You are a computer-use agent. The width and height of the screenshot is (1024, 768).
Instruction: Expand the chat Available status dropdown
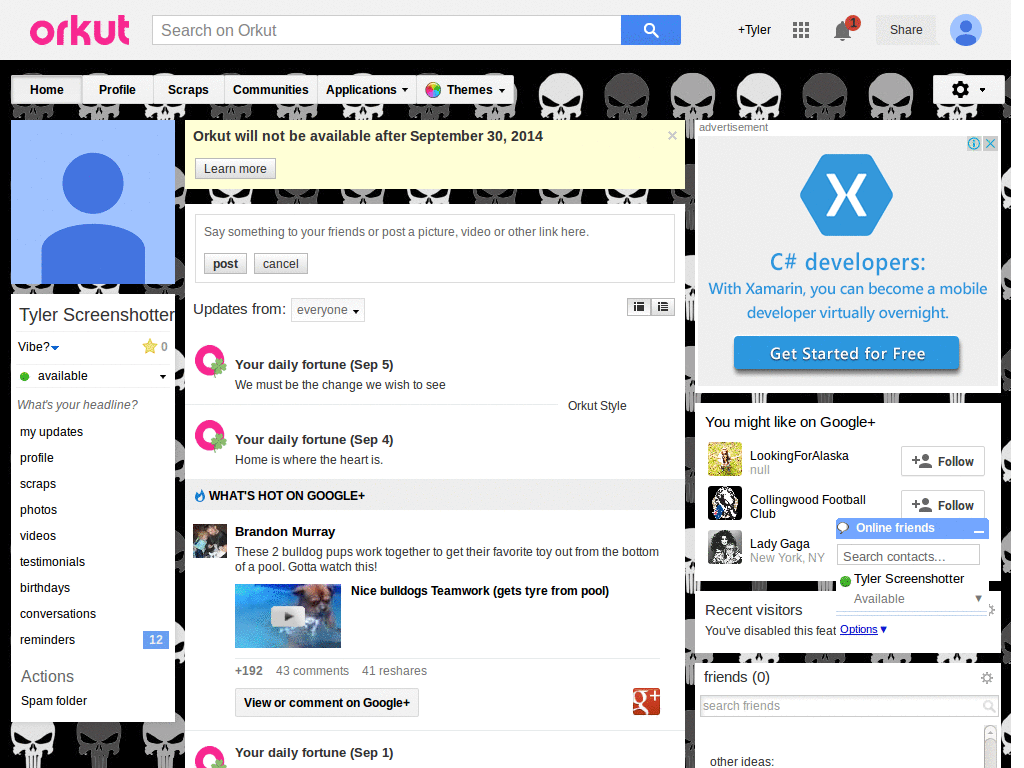click(x=978, y=598)
